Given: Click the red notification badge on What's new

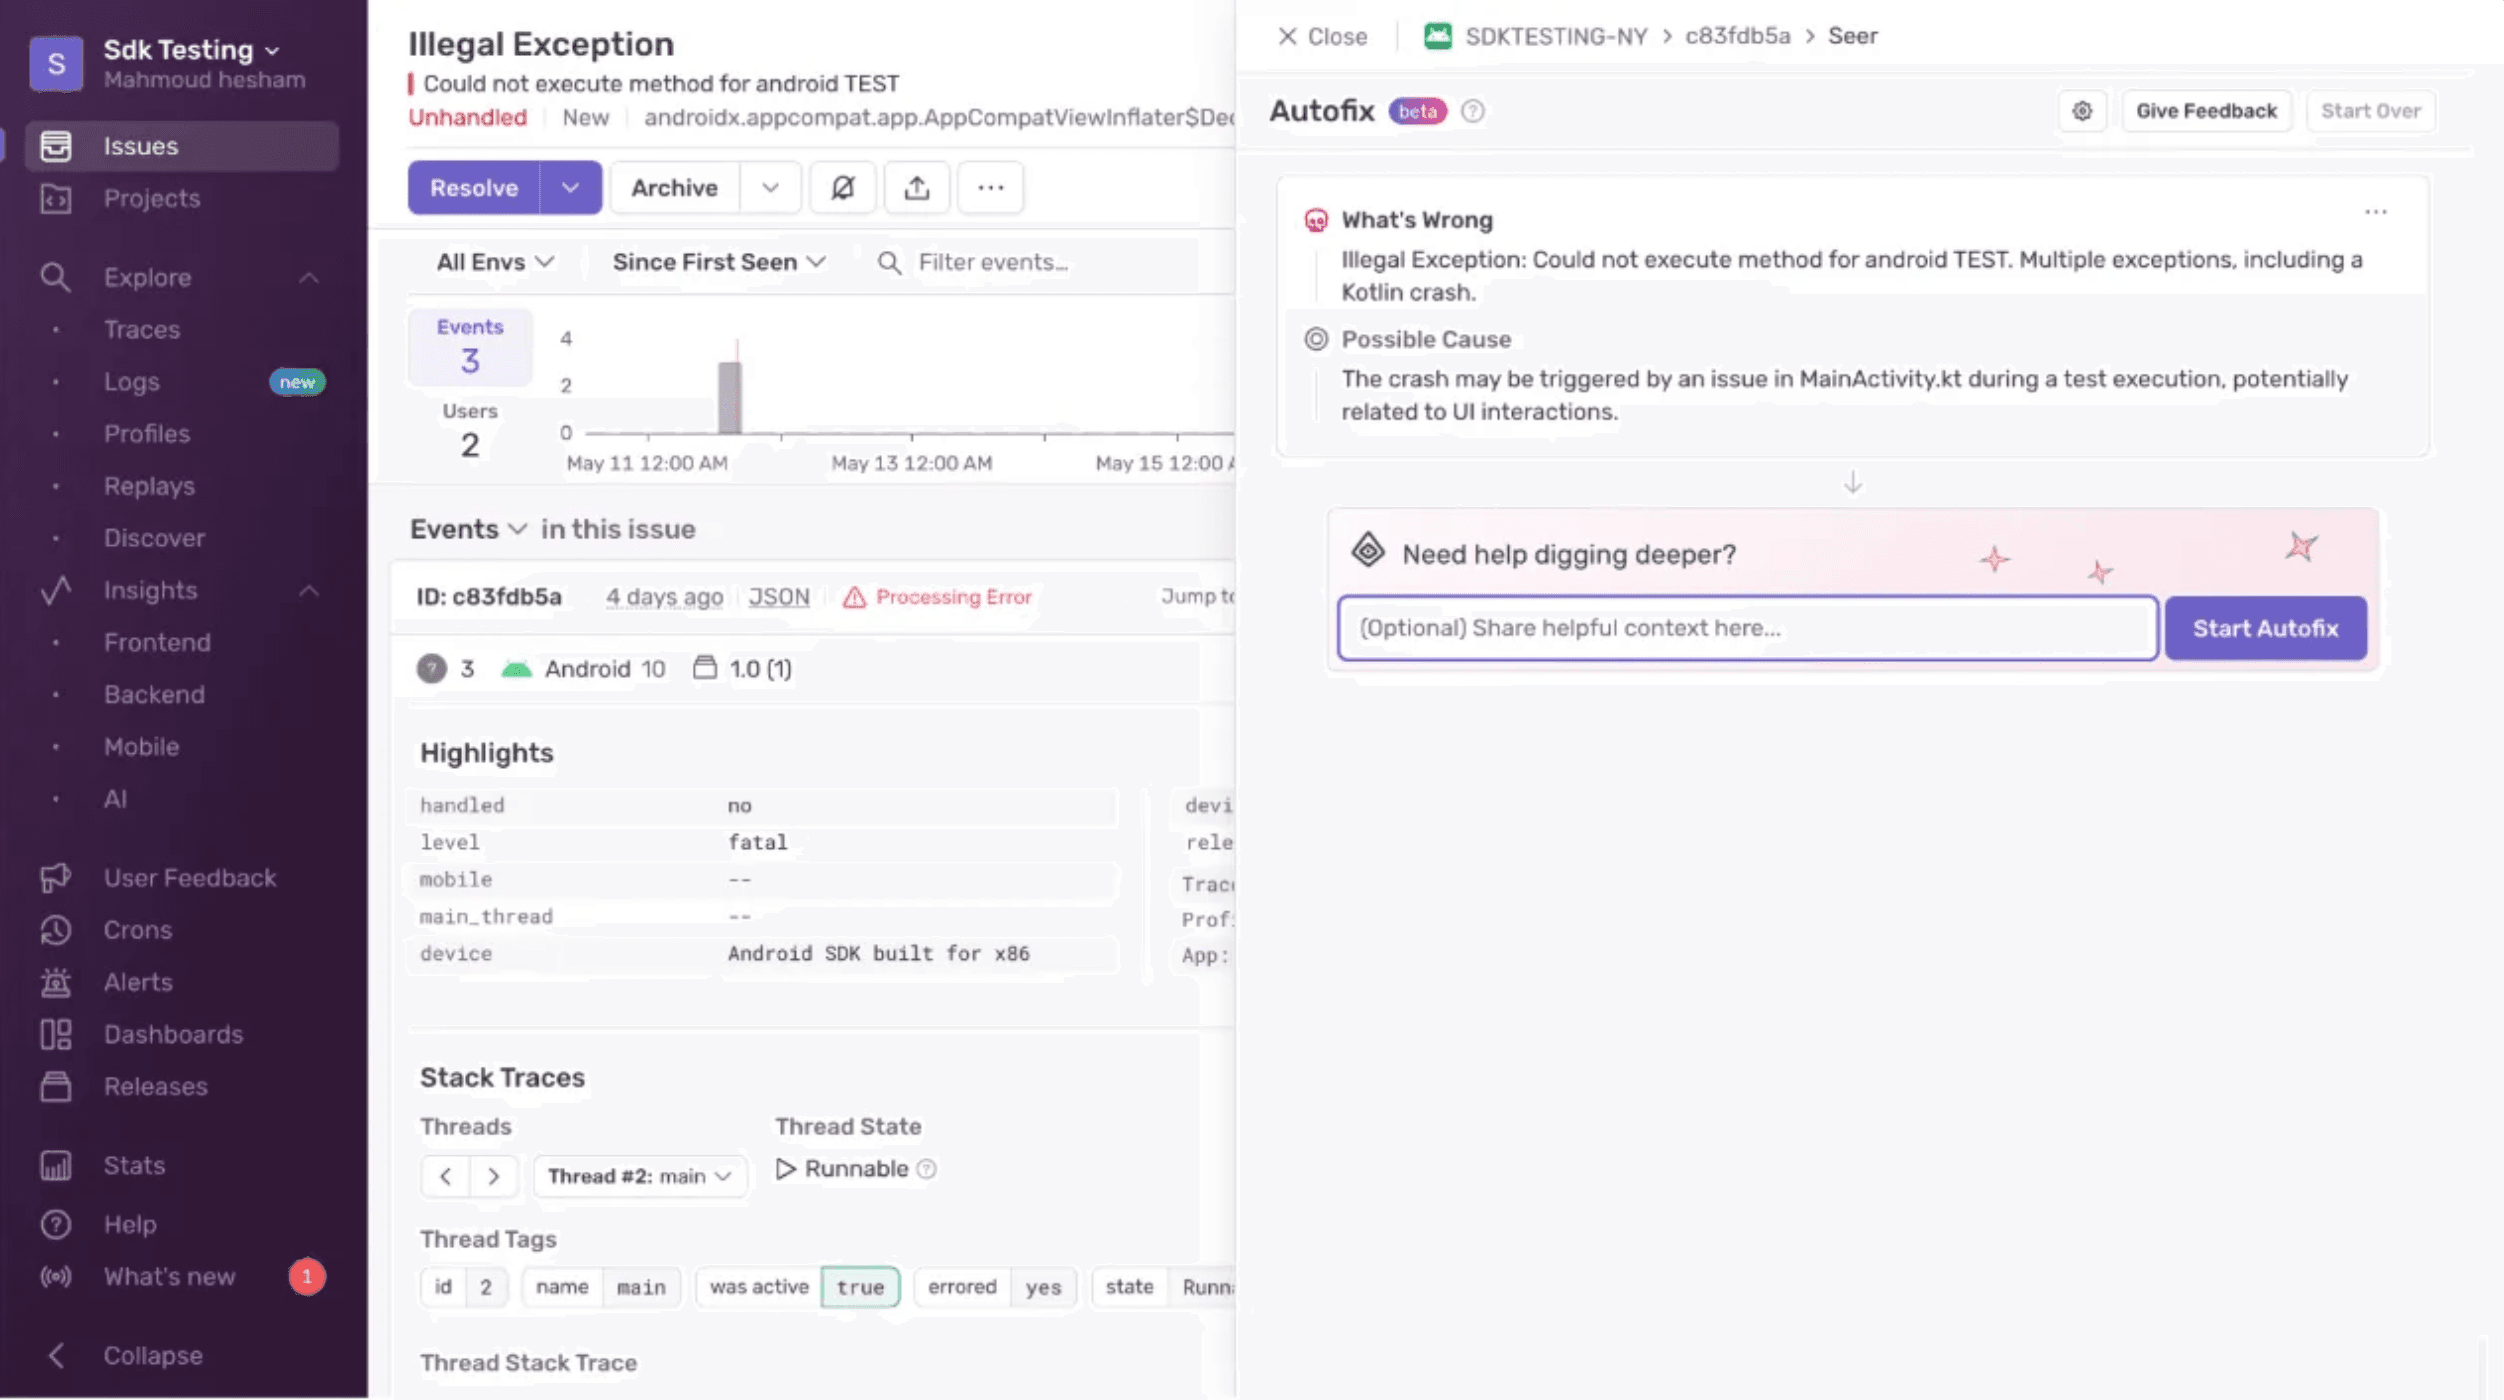Looking at the screenshot, I should [307, 1276].
